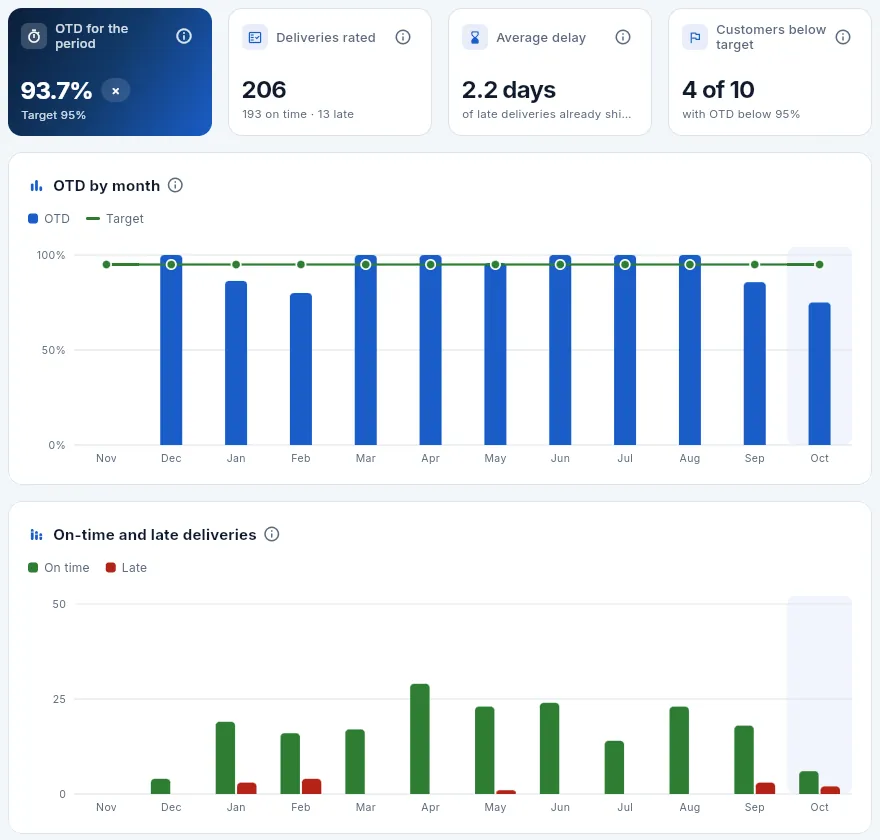Select the Customers below target card
This screenshot has width=880, height=840.
(770, 72)
